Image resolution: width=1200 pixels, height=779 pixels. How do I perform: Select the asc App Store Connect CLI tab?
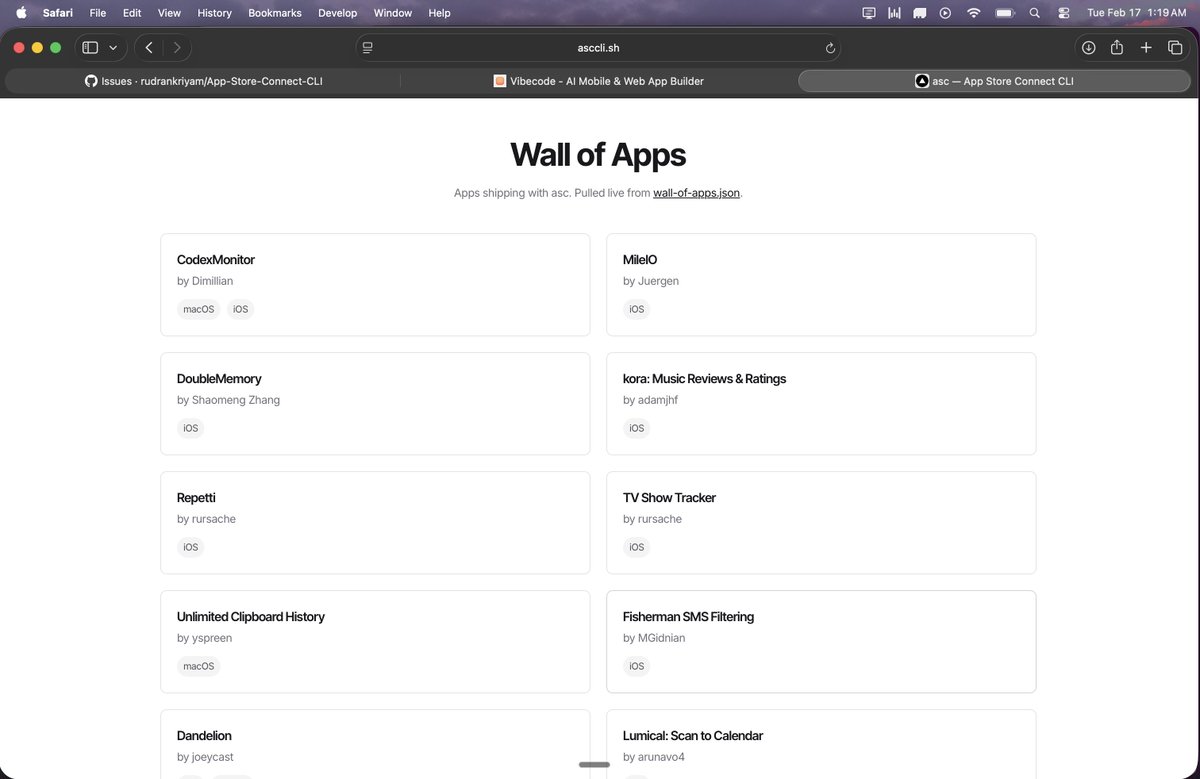pyautogui.click(x=994, y=81)
